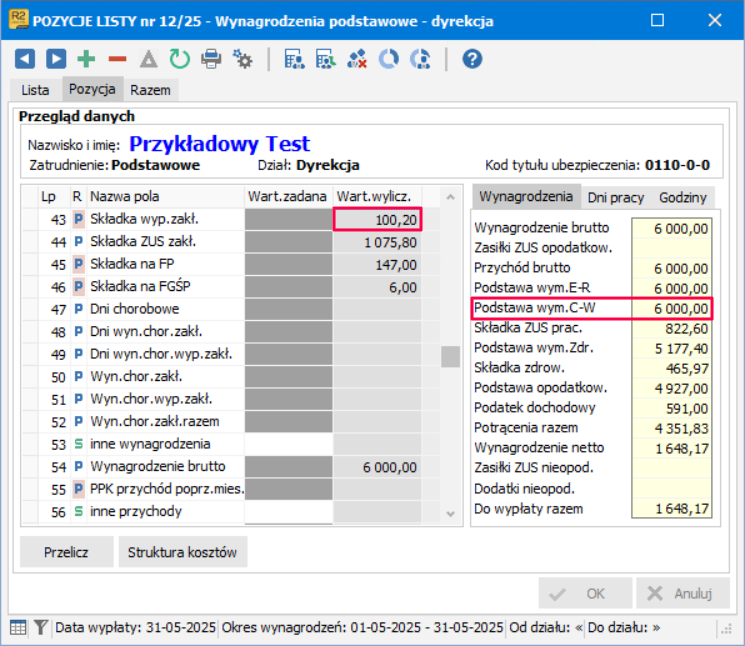
Task: Select the Pozycja tab
Action: [92, 89]
